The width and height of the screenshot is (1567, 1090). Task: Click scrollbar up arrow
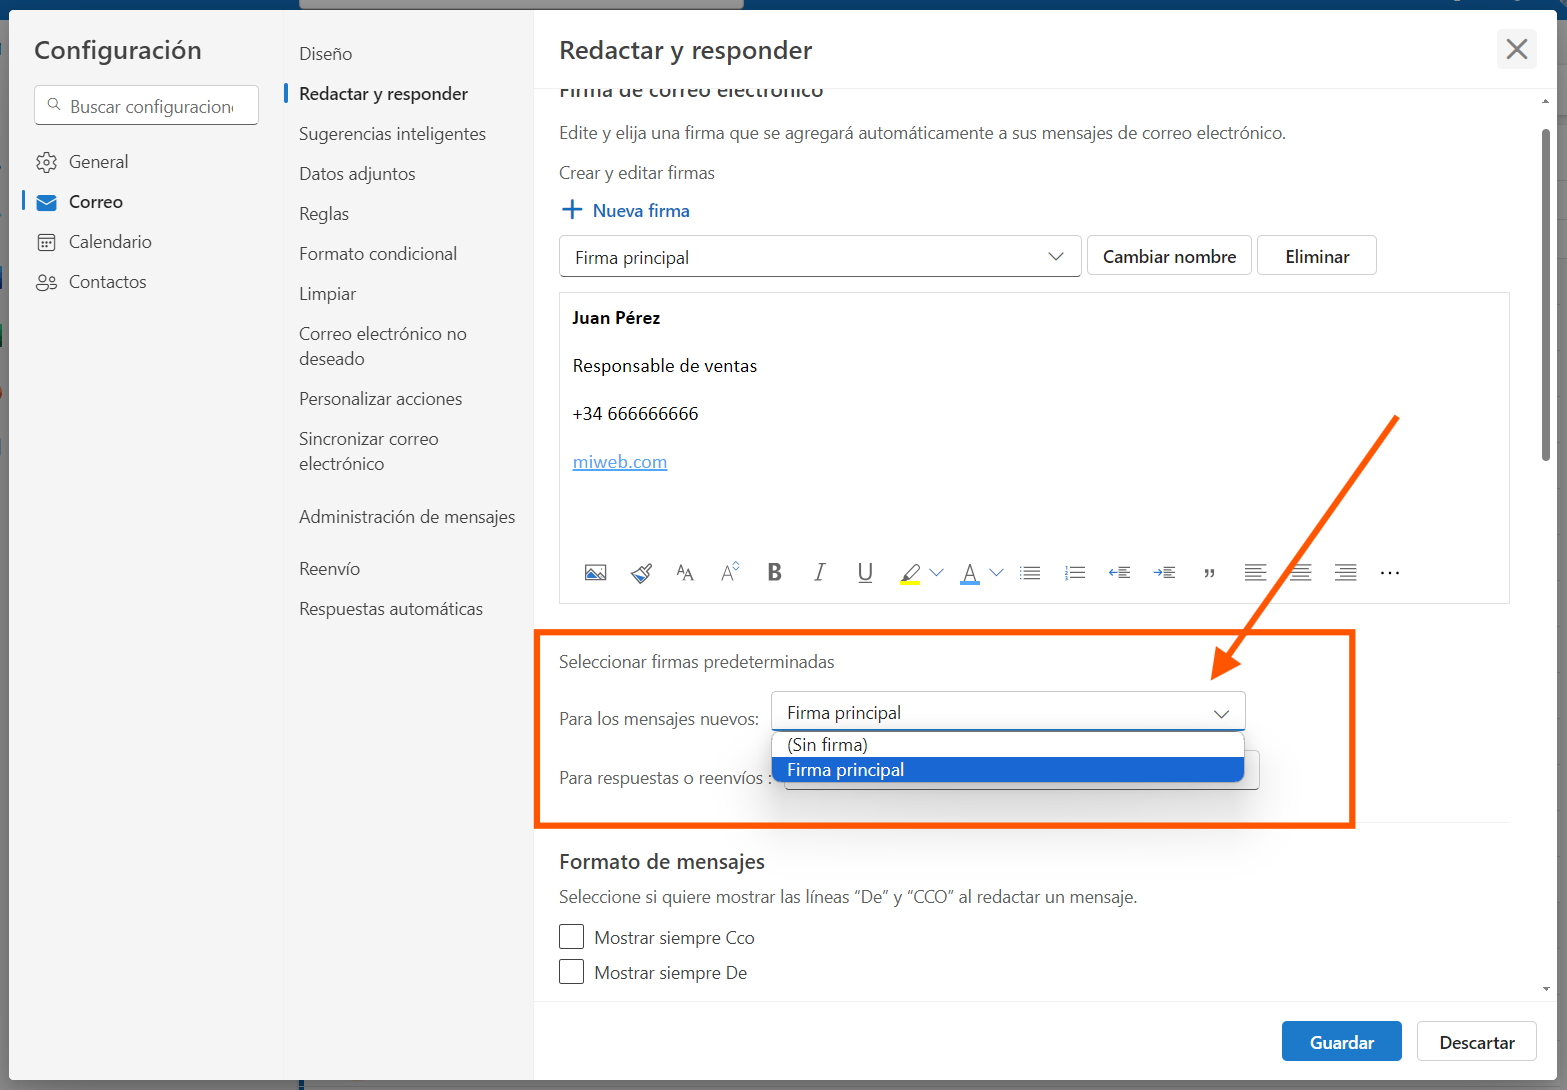[x=1546, y=101]
